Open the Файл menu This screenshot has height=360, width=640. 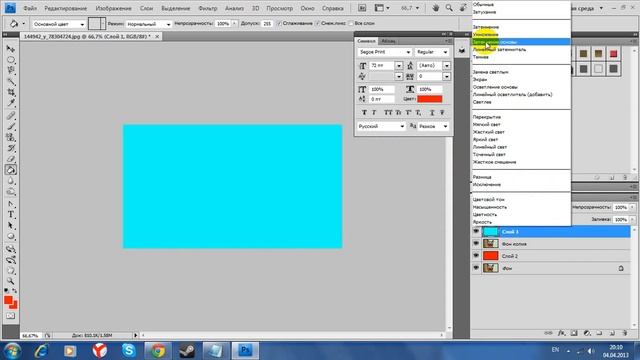[x=30, y=8]
